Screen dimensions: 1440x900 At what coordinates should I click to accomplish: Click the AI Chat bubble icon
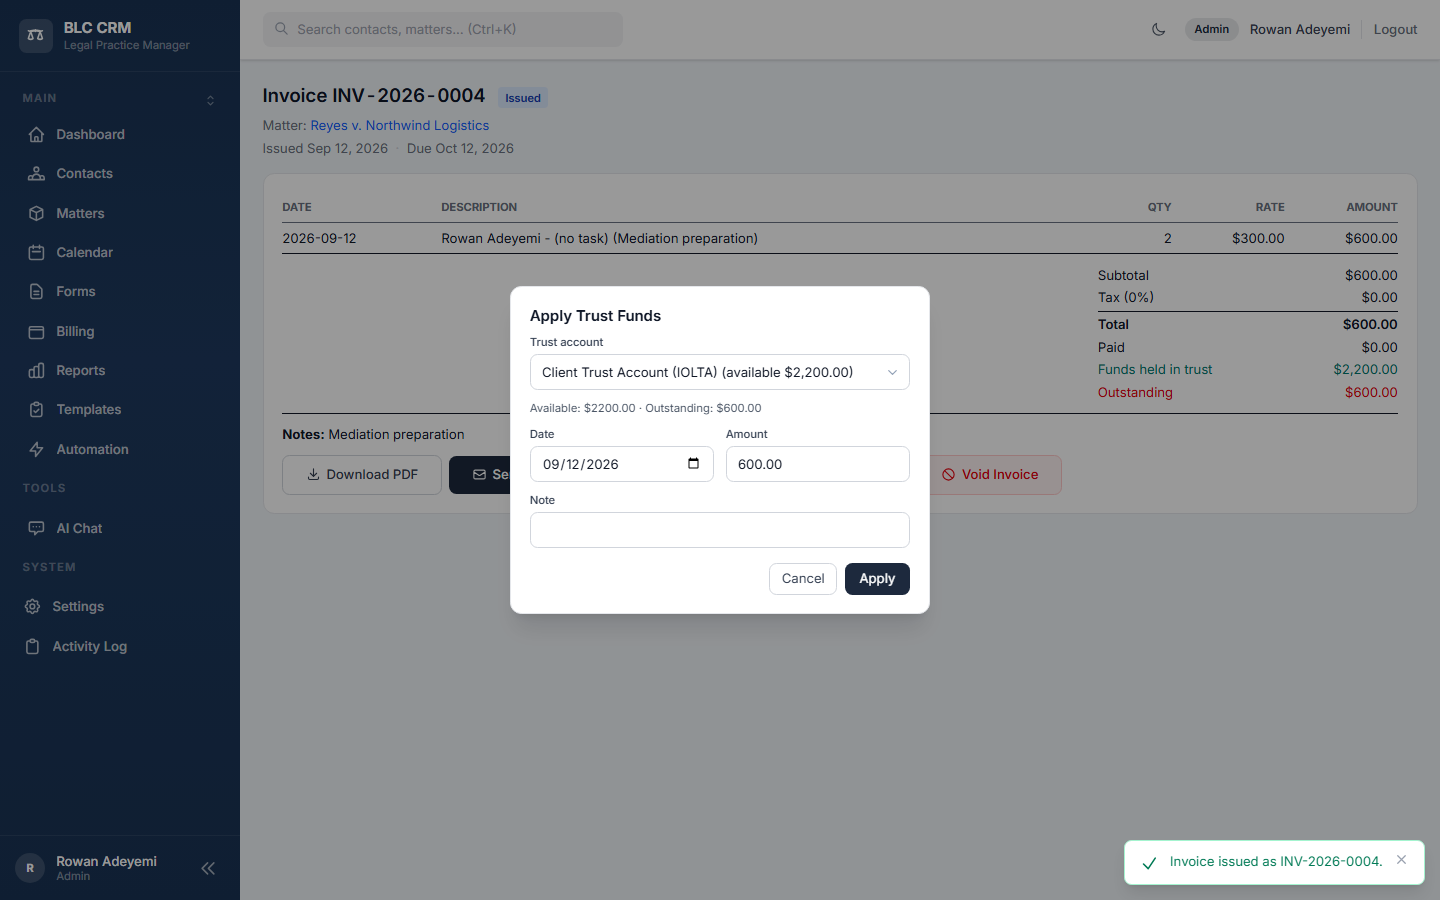click(37, 528)
